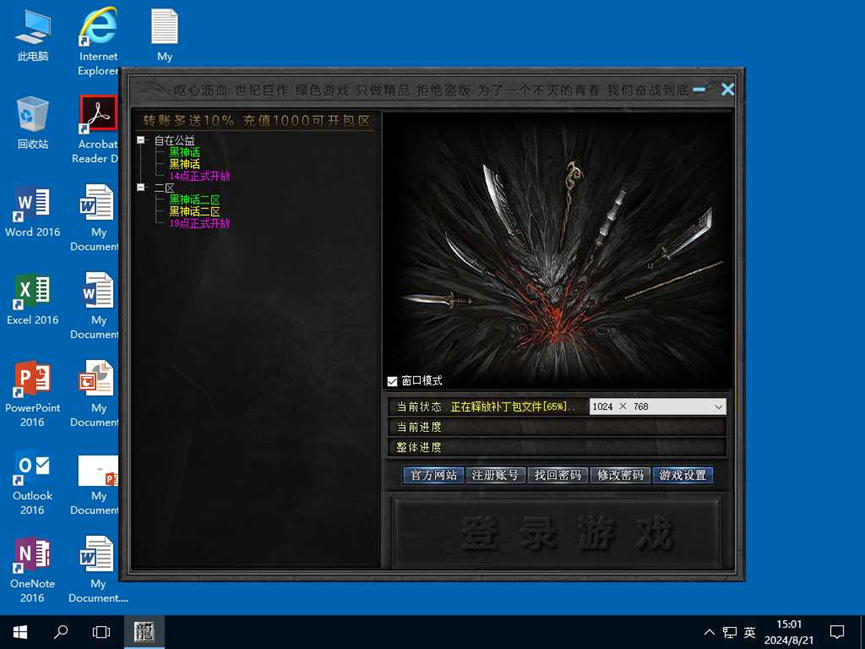This screenshot has width=865, height=649.
Task: Click the 当前进度 progress bar
Action: coord(557,427)
